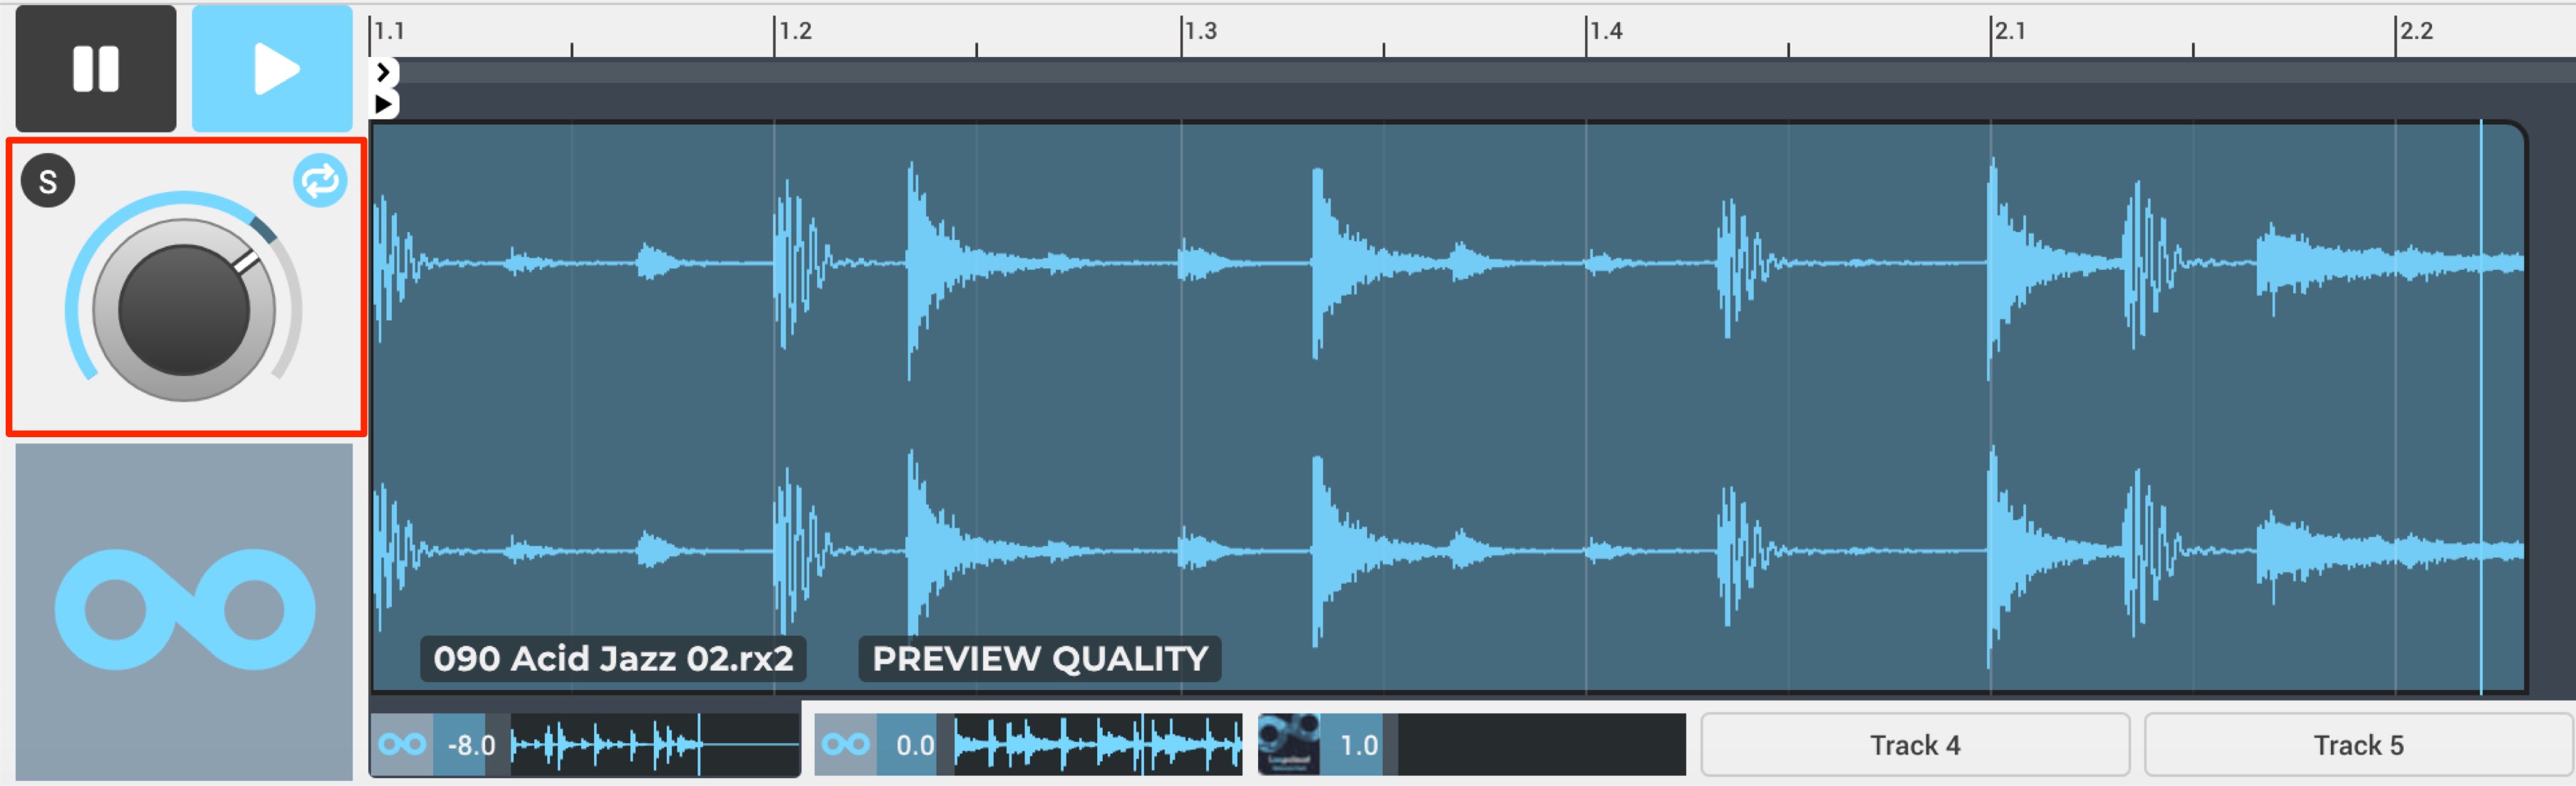The image size is (2576, 786).
Task: Click the 0.0 gain value
Action: pyautogui.click(x=914, y=745)
